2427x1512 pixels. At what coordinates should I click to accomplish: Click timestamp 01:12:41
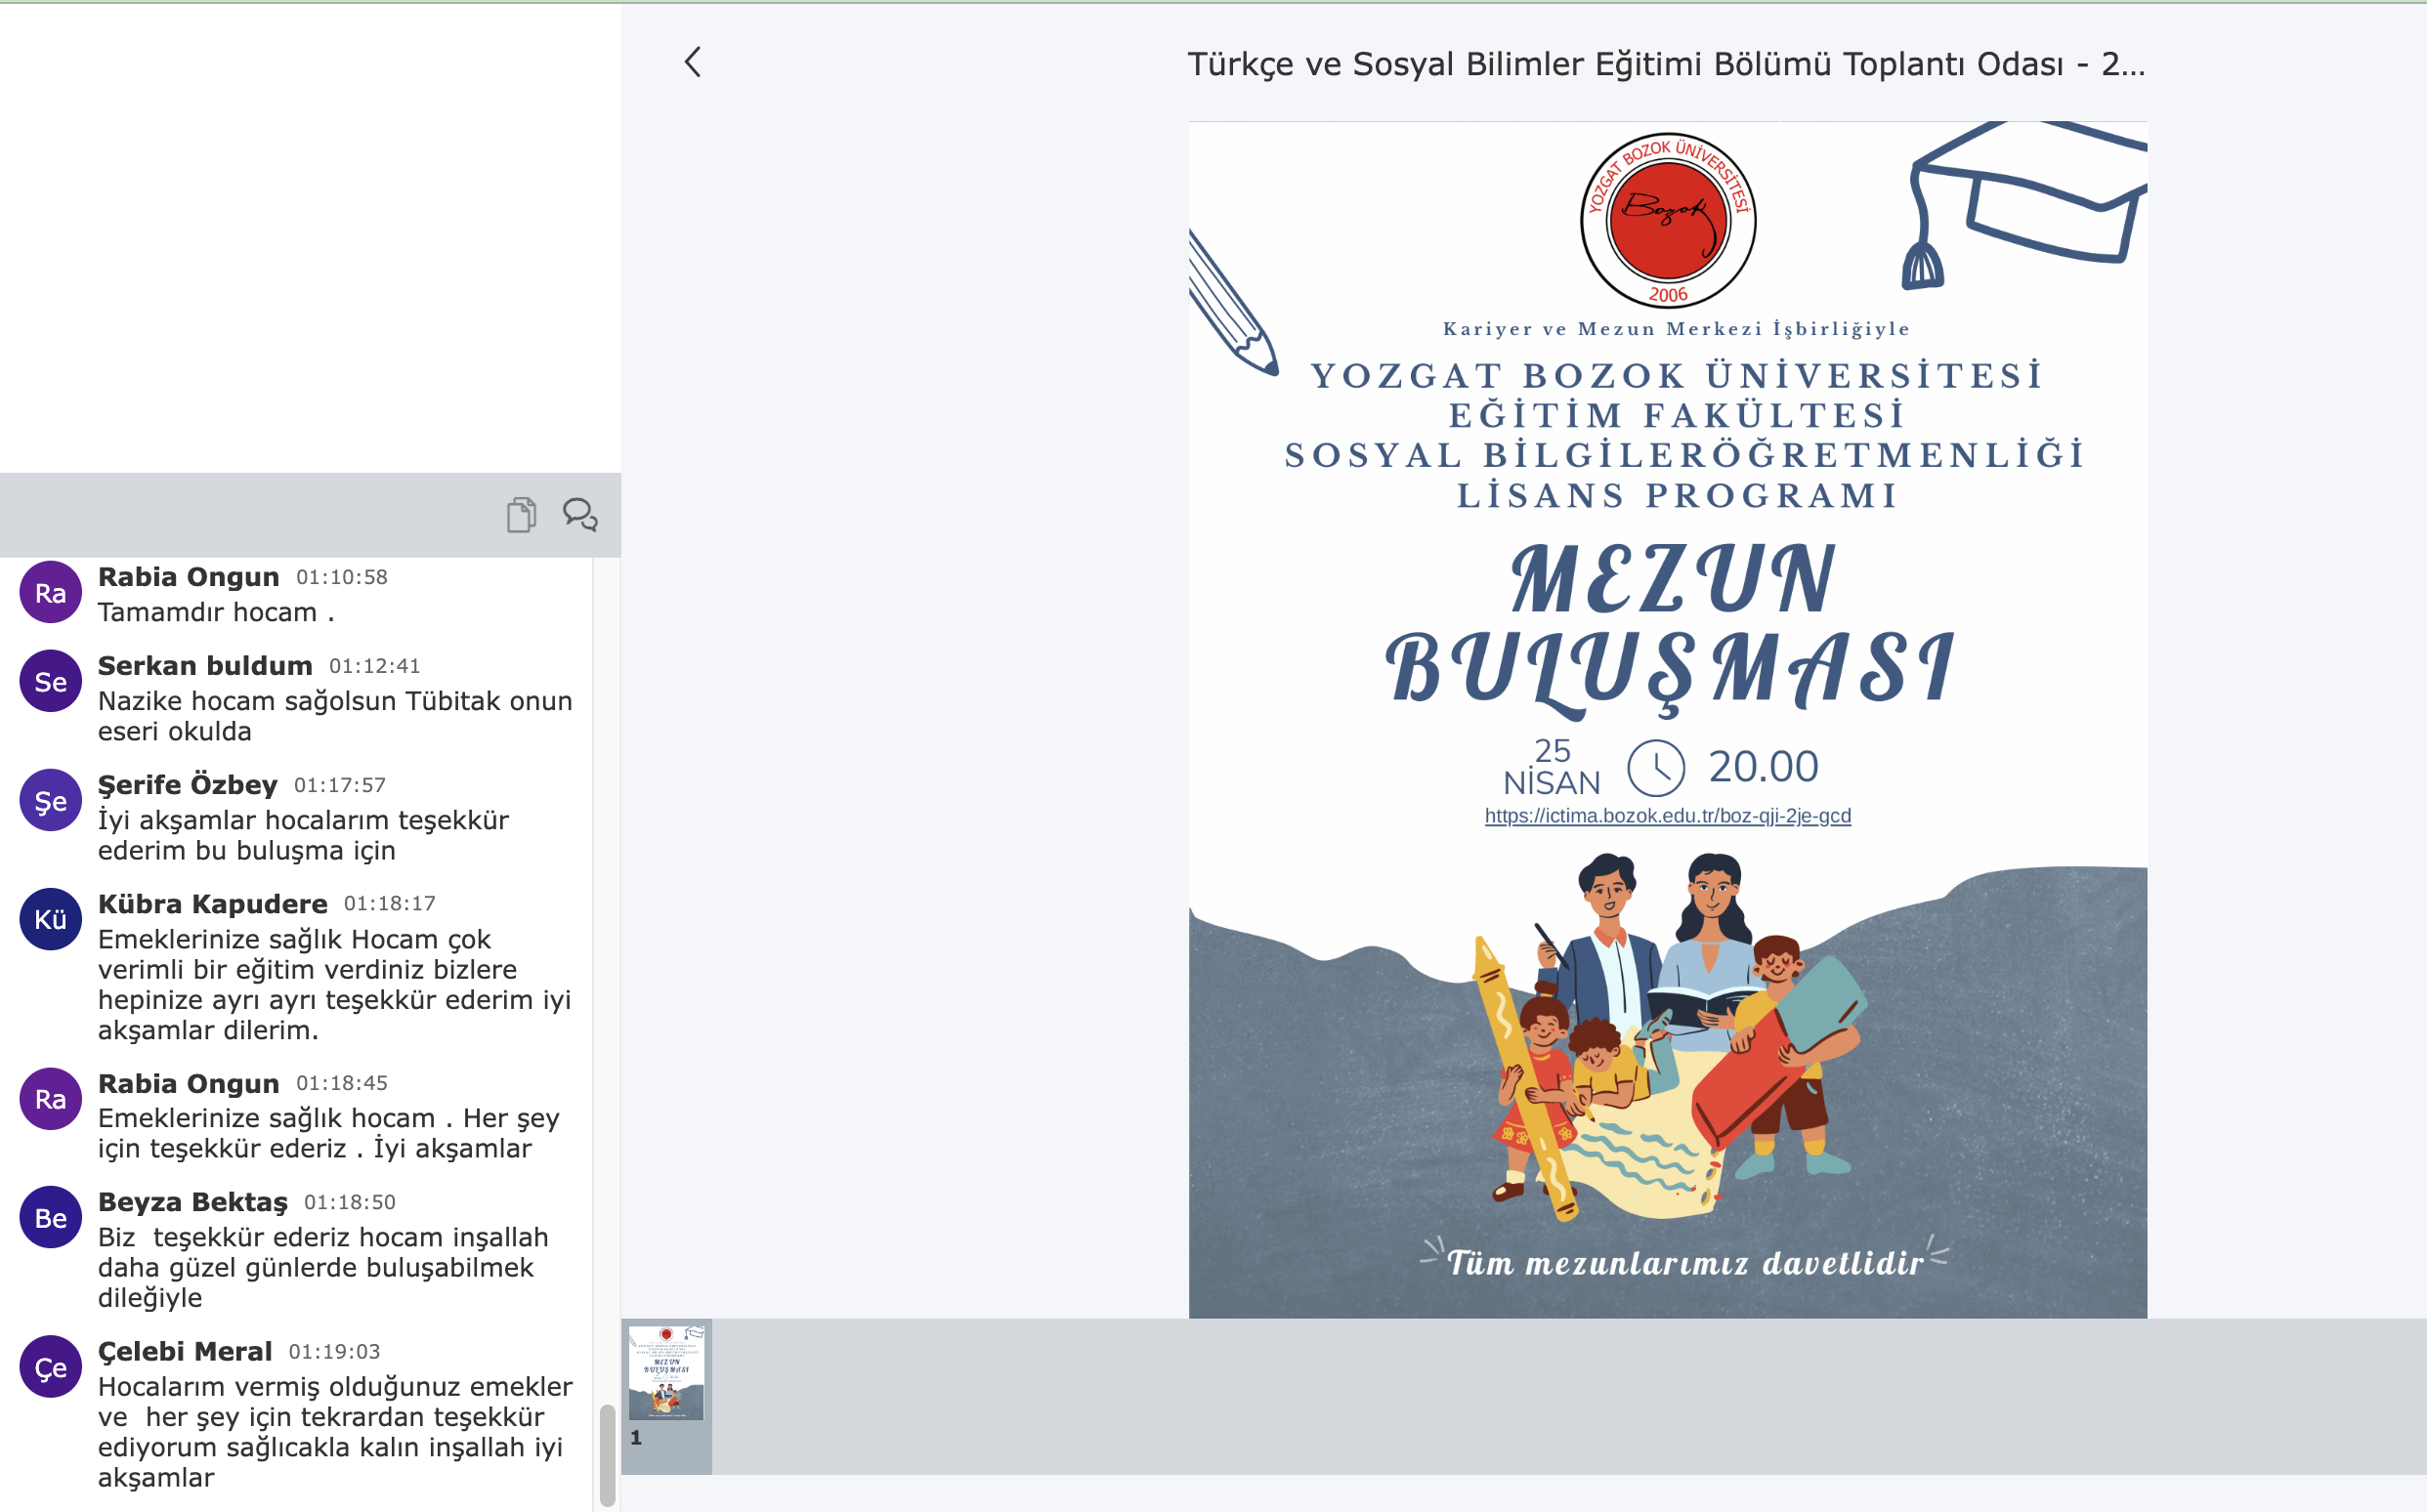tap(375, 667)
